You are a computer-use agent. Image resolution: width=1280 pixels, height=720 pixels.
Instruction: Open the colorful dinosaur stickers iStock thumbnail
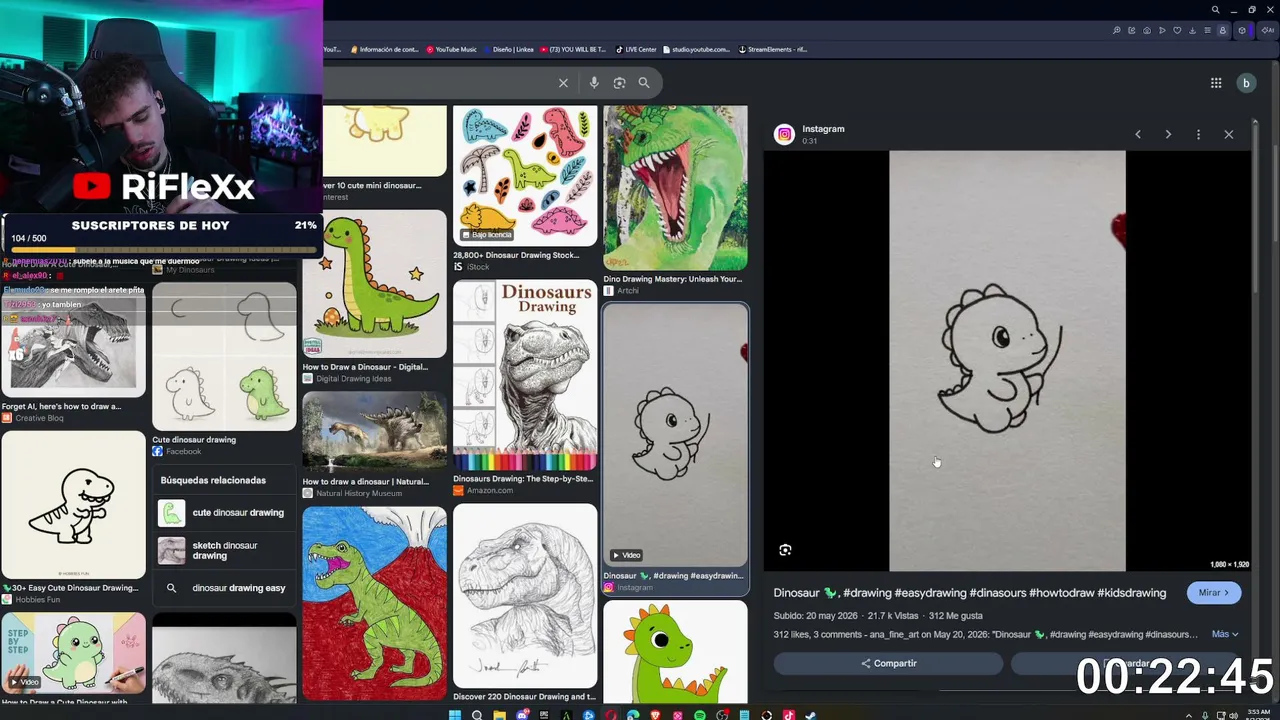point(525,176)
